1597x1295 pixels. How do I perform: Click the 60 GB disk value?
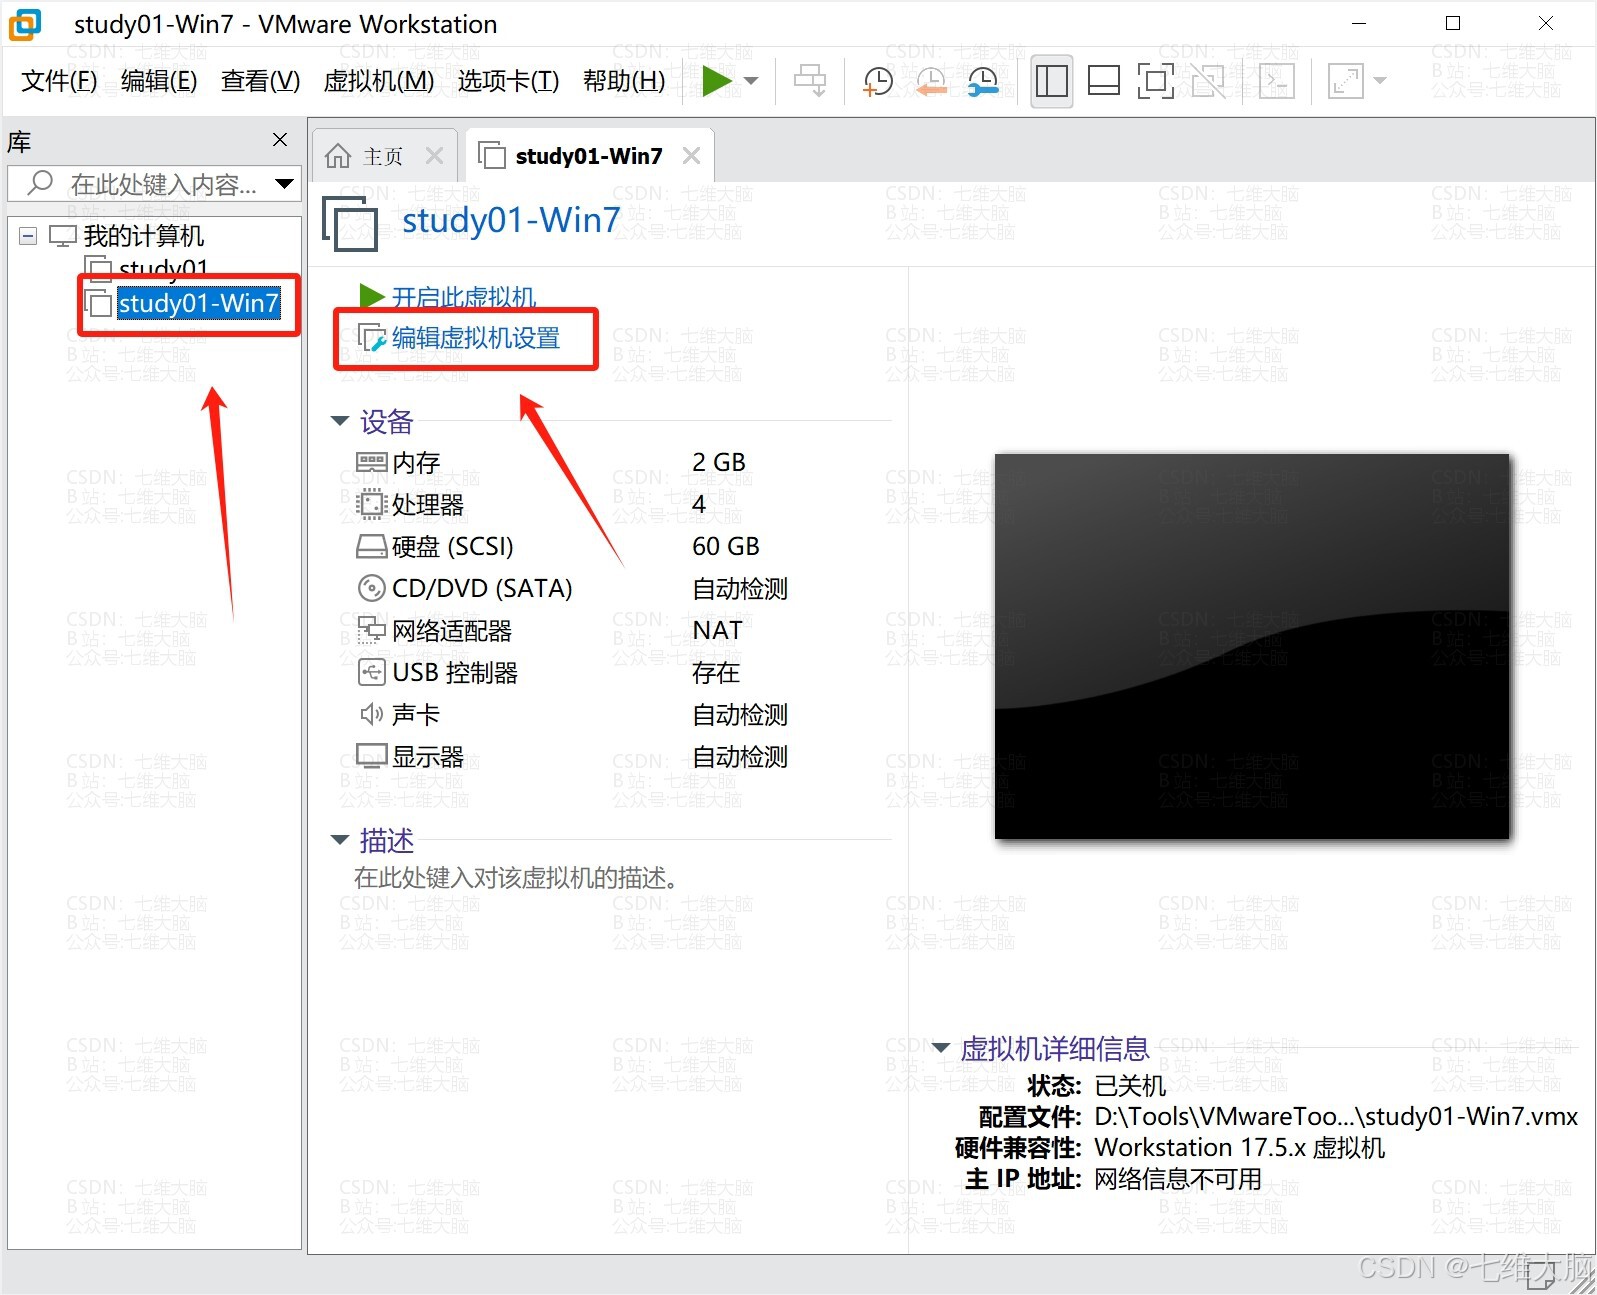726,547
